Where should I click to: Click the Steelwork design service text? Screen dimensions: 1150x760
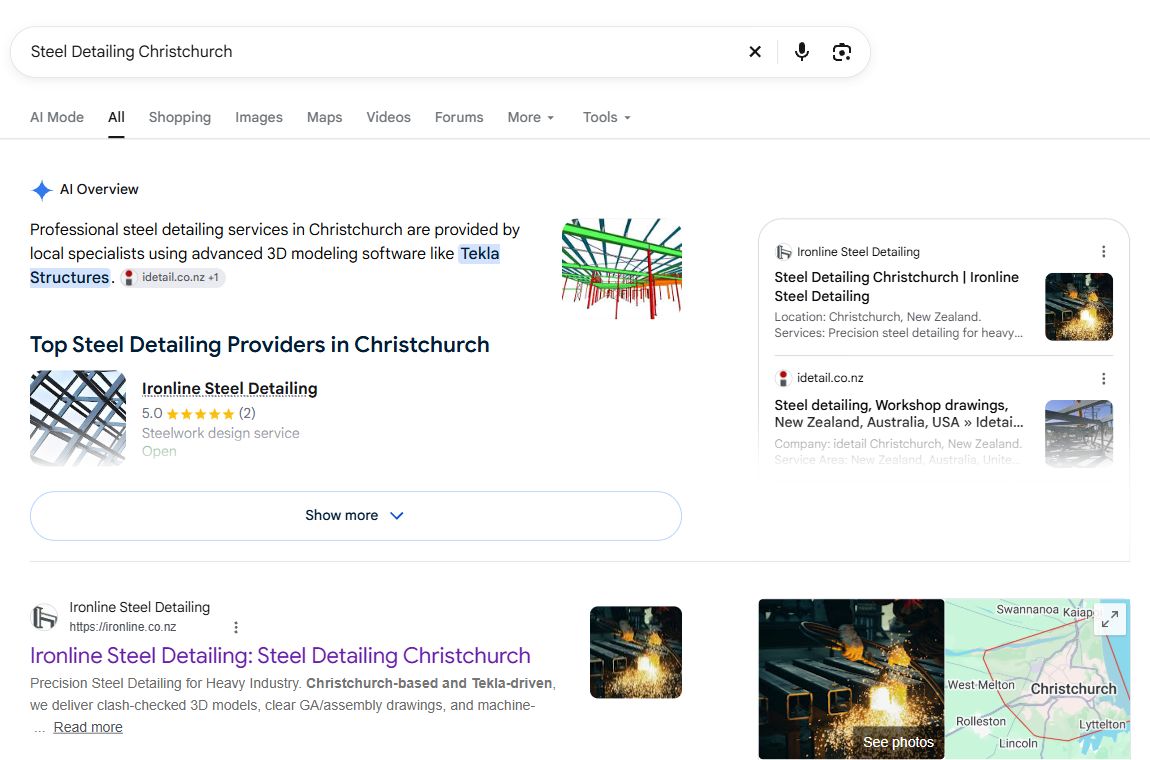click(x=221, y=434)
